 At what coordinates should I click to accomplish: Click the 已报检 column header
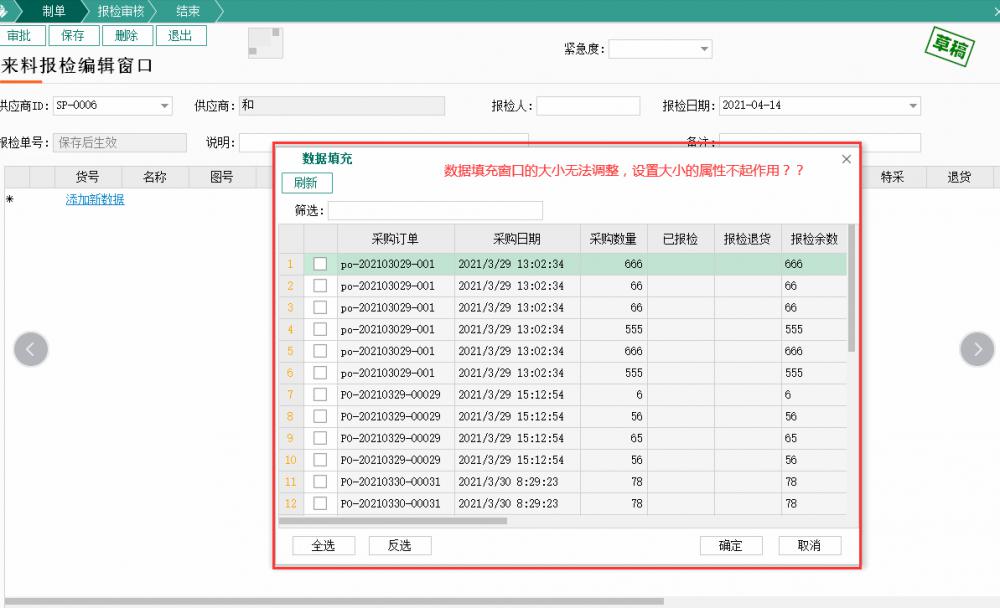(x=680, y=239)
